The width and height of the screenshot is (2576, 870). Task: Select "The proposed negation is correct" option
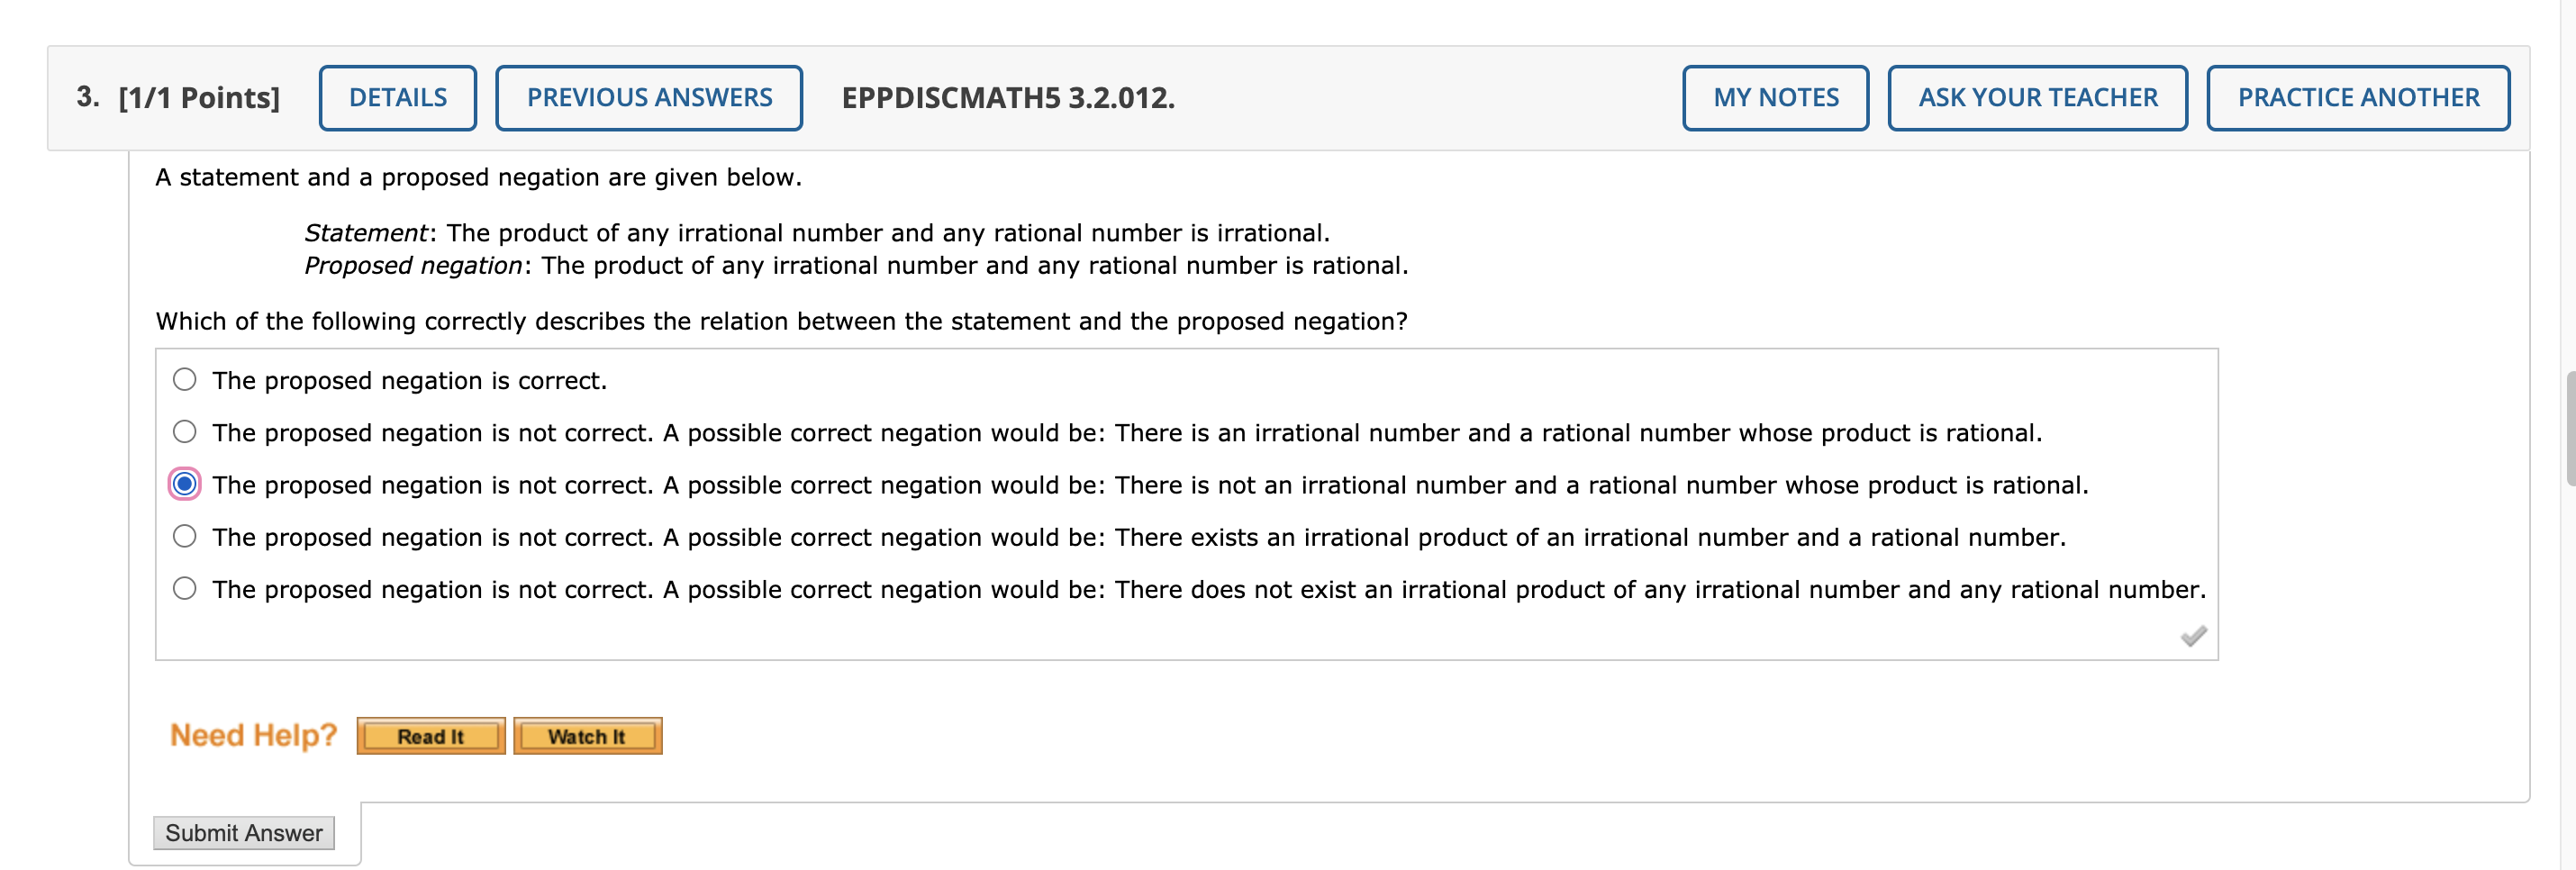pyautogui.click(x=184, y=380)
